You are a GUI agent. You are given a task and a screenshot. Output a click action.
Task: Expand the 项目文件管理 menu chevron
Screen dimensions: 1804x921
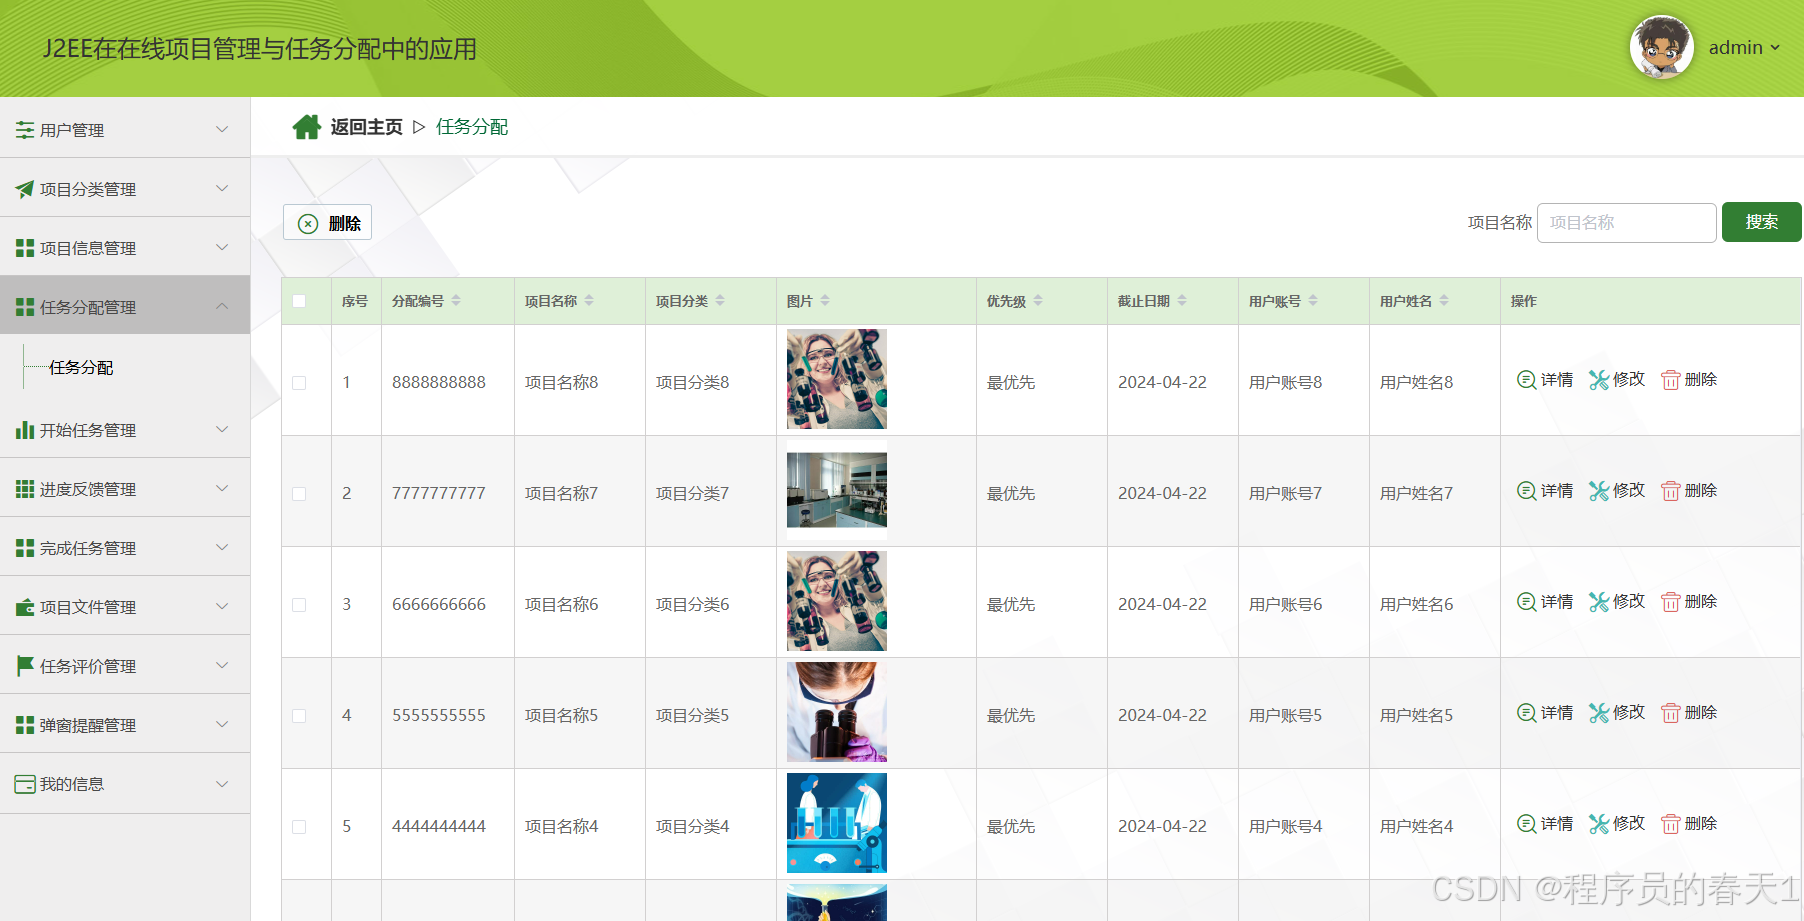click(x=222, y=606)
